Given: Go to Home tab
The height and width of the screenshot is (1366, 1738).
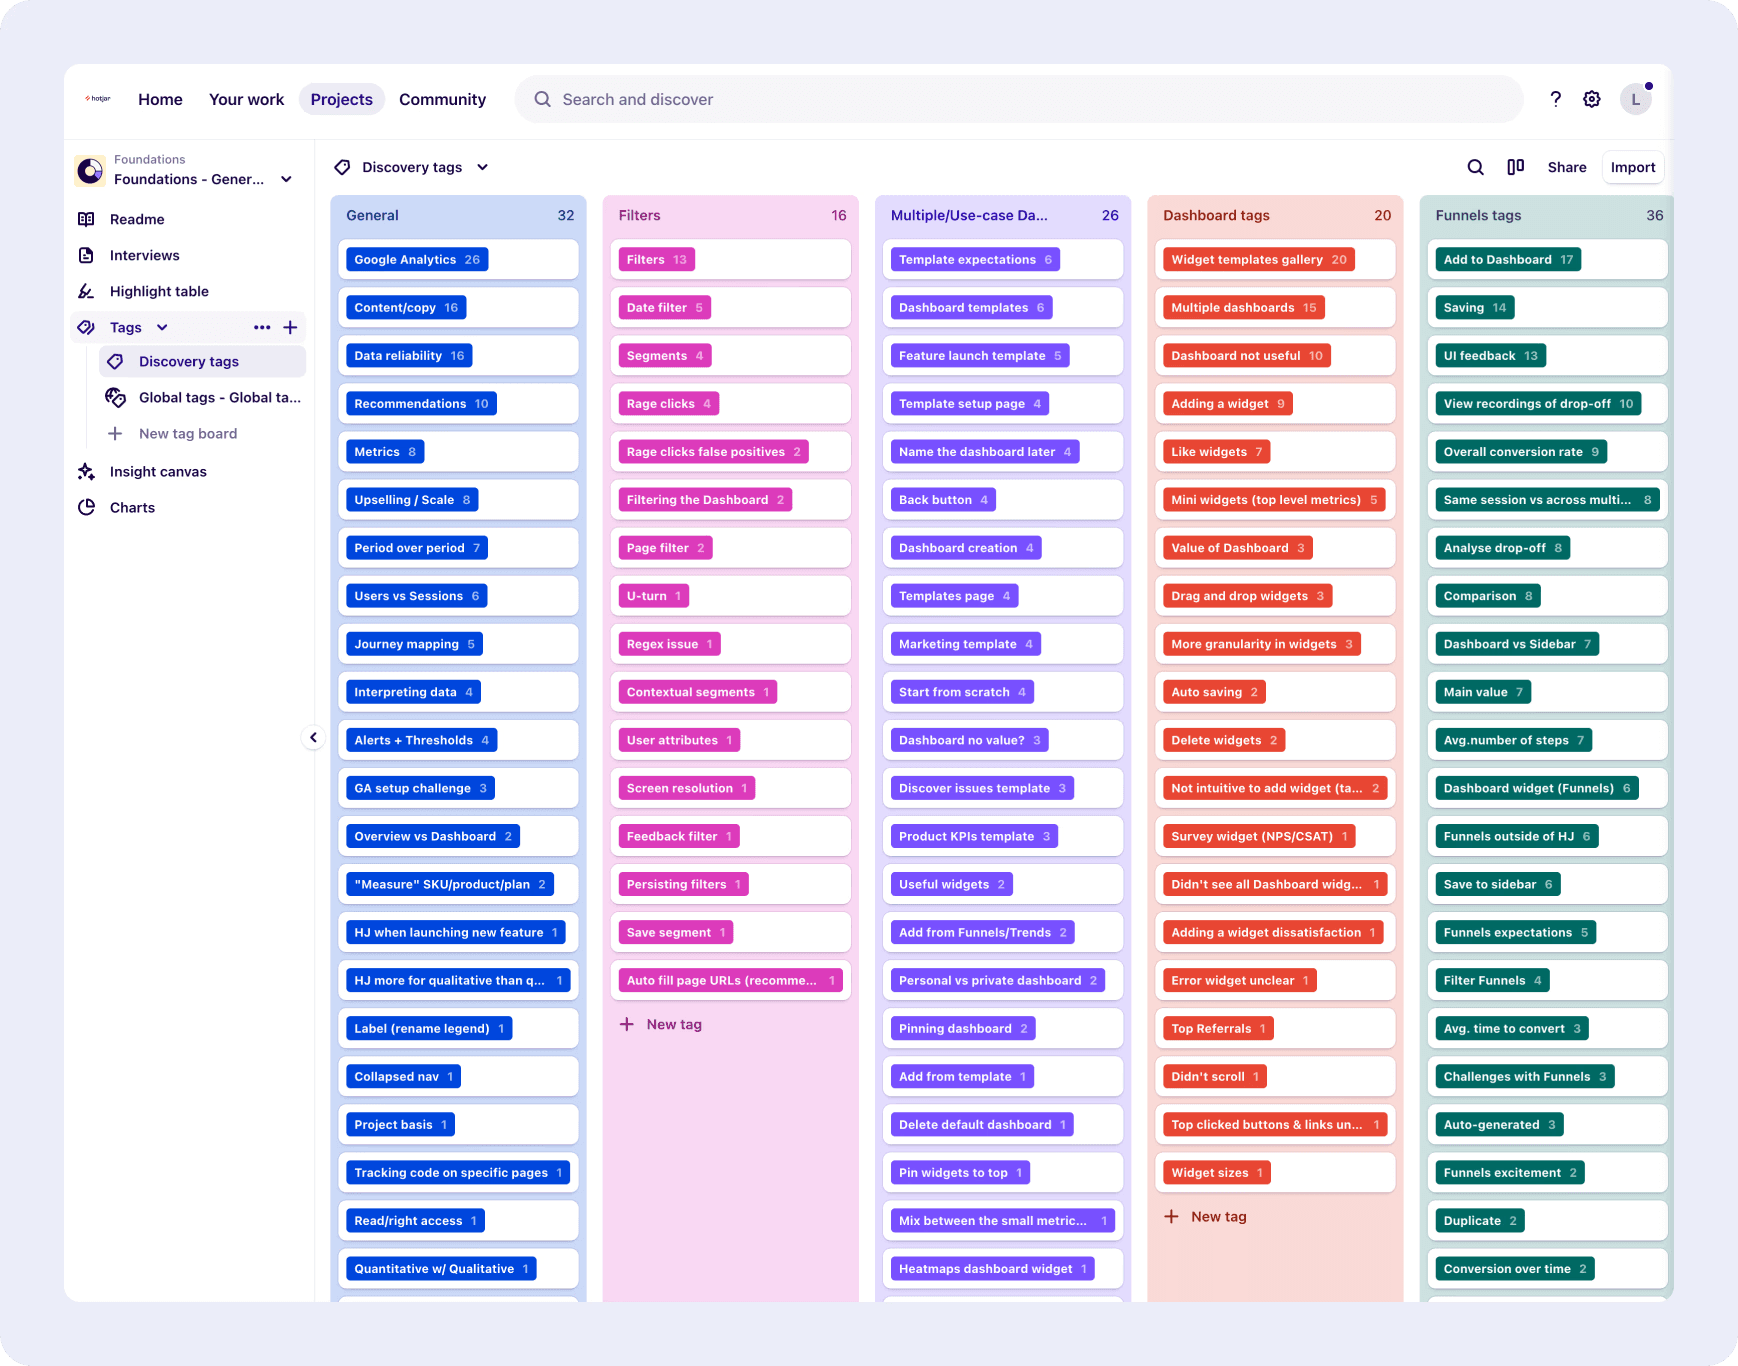Looking at the screenshot, I should [x=160, y=99].
